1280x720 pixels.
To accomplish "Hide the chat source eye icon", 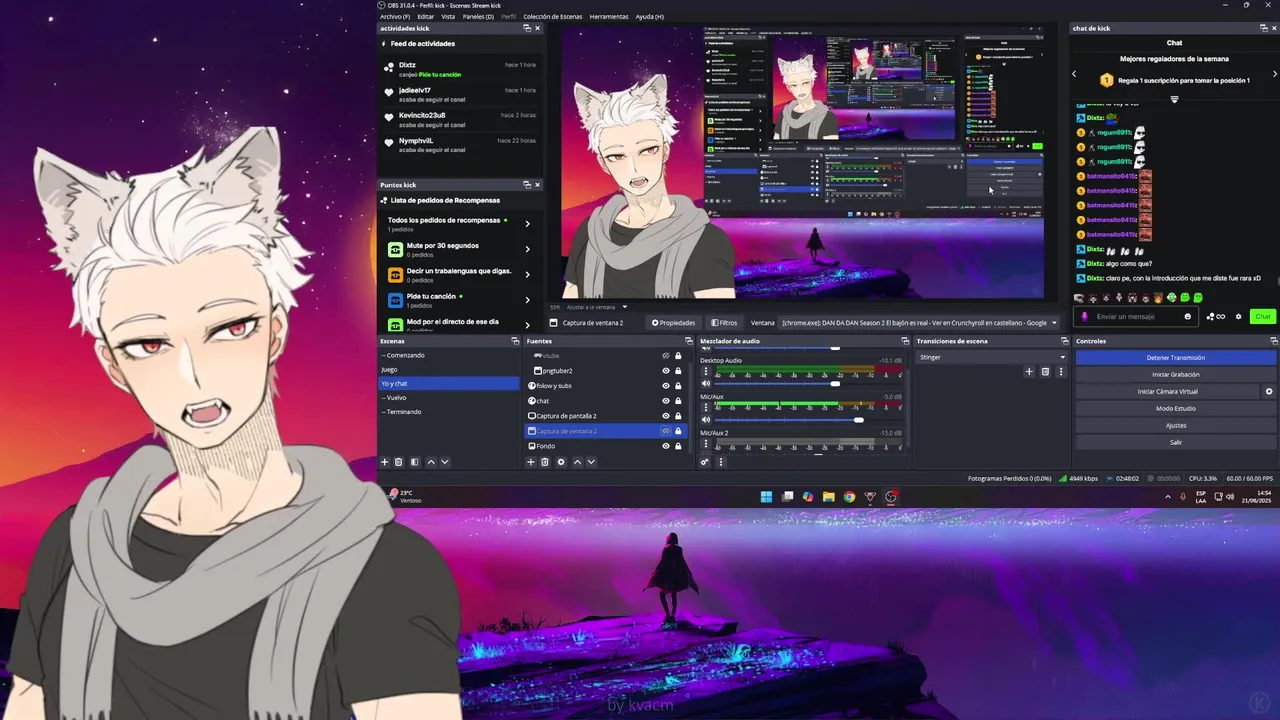I will (x=666, y=401).
